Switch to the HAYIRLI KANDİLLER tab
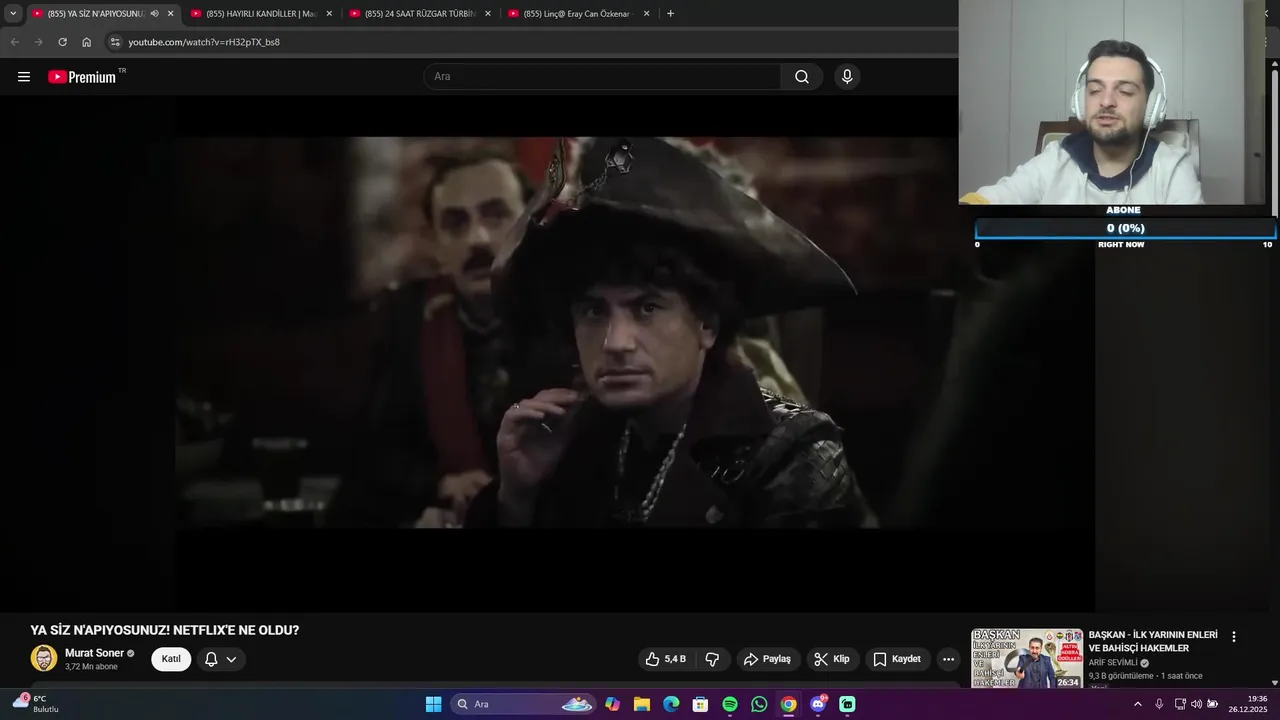This screenshot has width=1280, height=720. (261, 14)
